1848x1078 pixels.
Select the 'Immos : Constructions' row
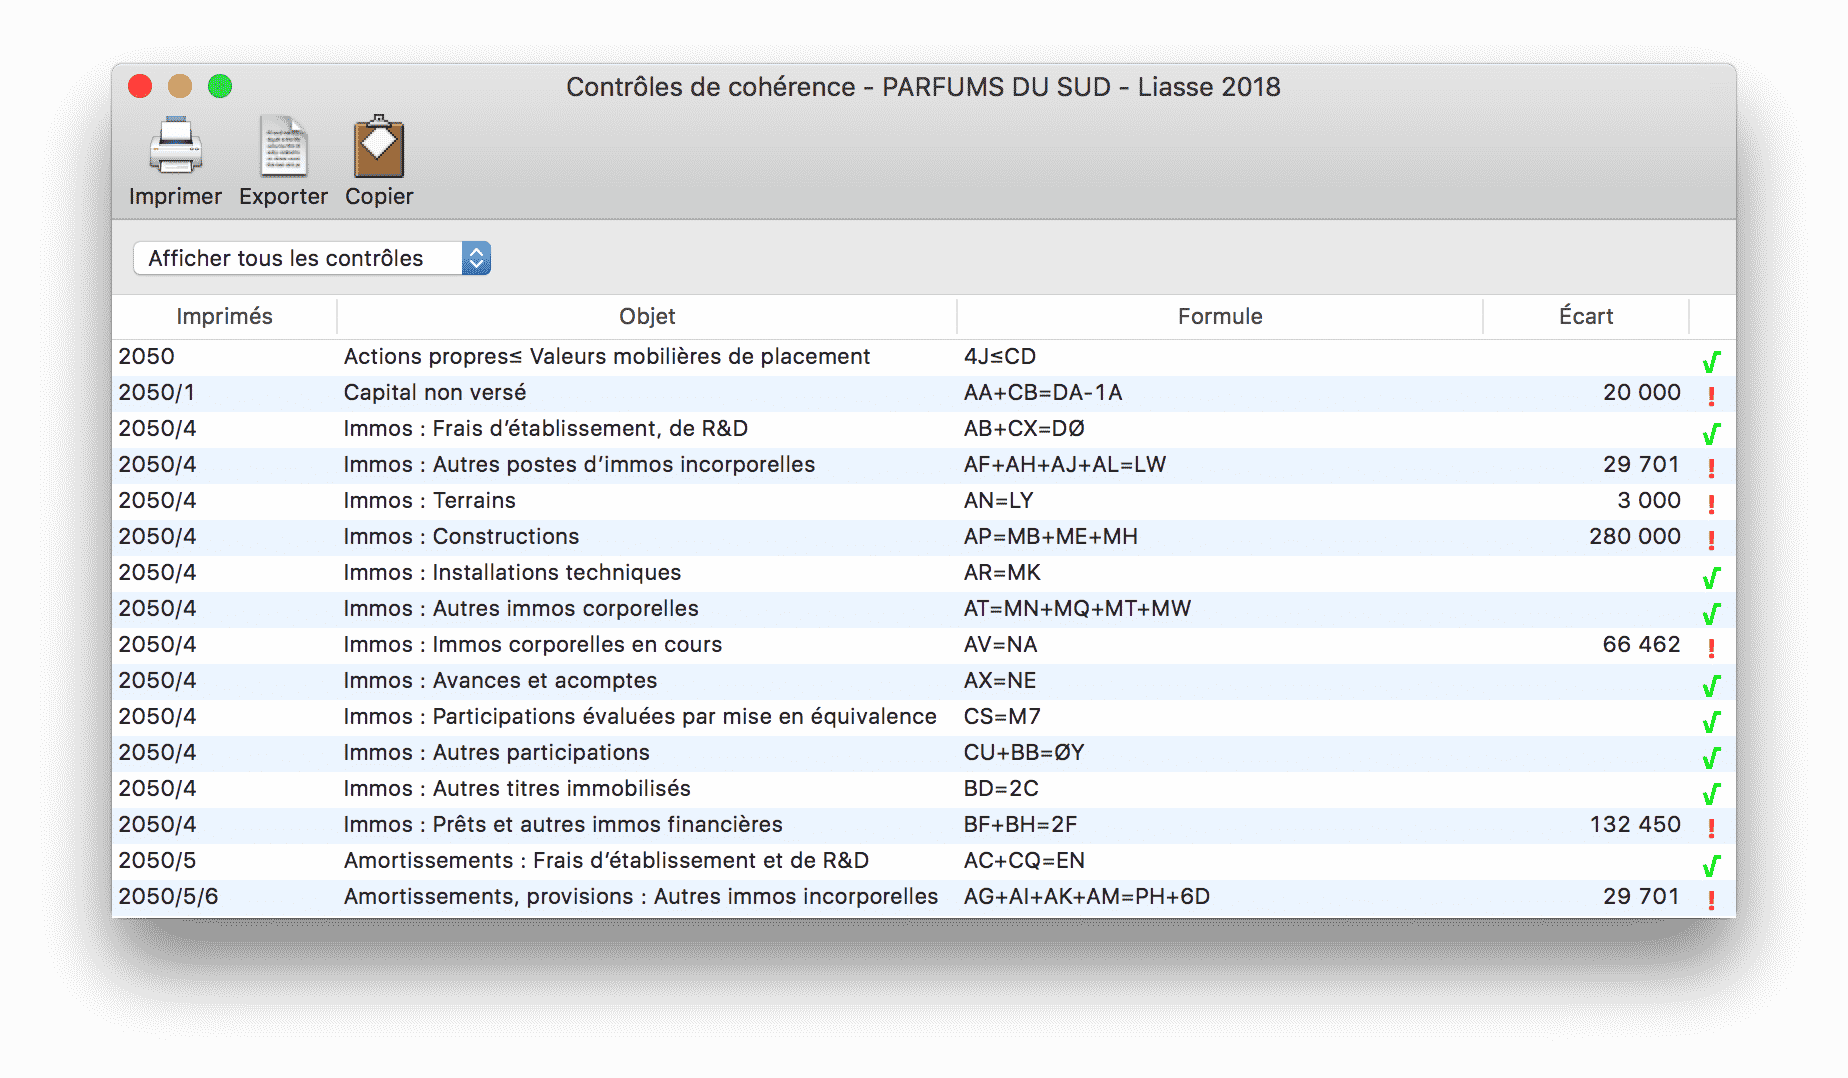pyautogui.click(x=924, y=537)
